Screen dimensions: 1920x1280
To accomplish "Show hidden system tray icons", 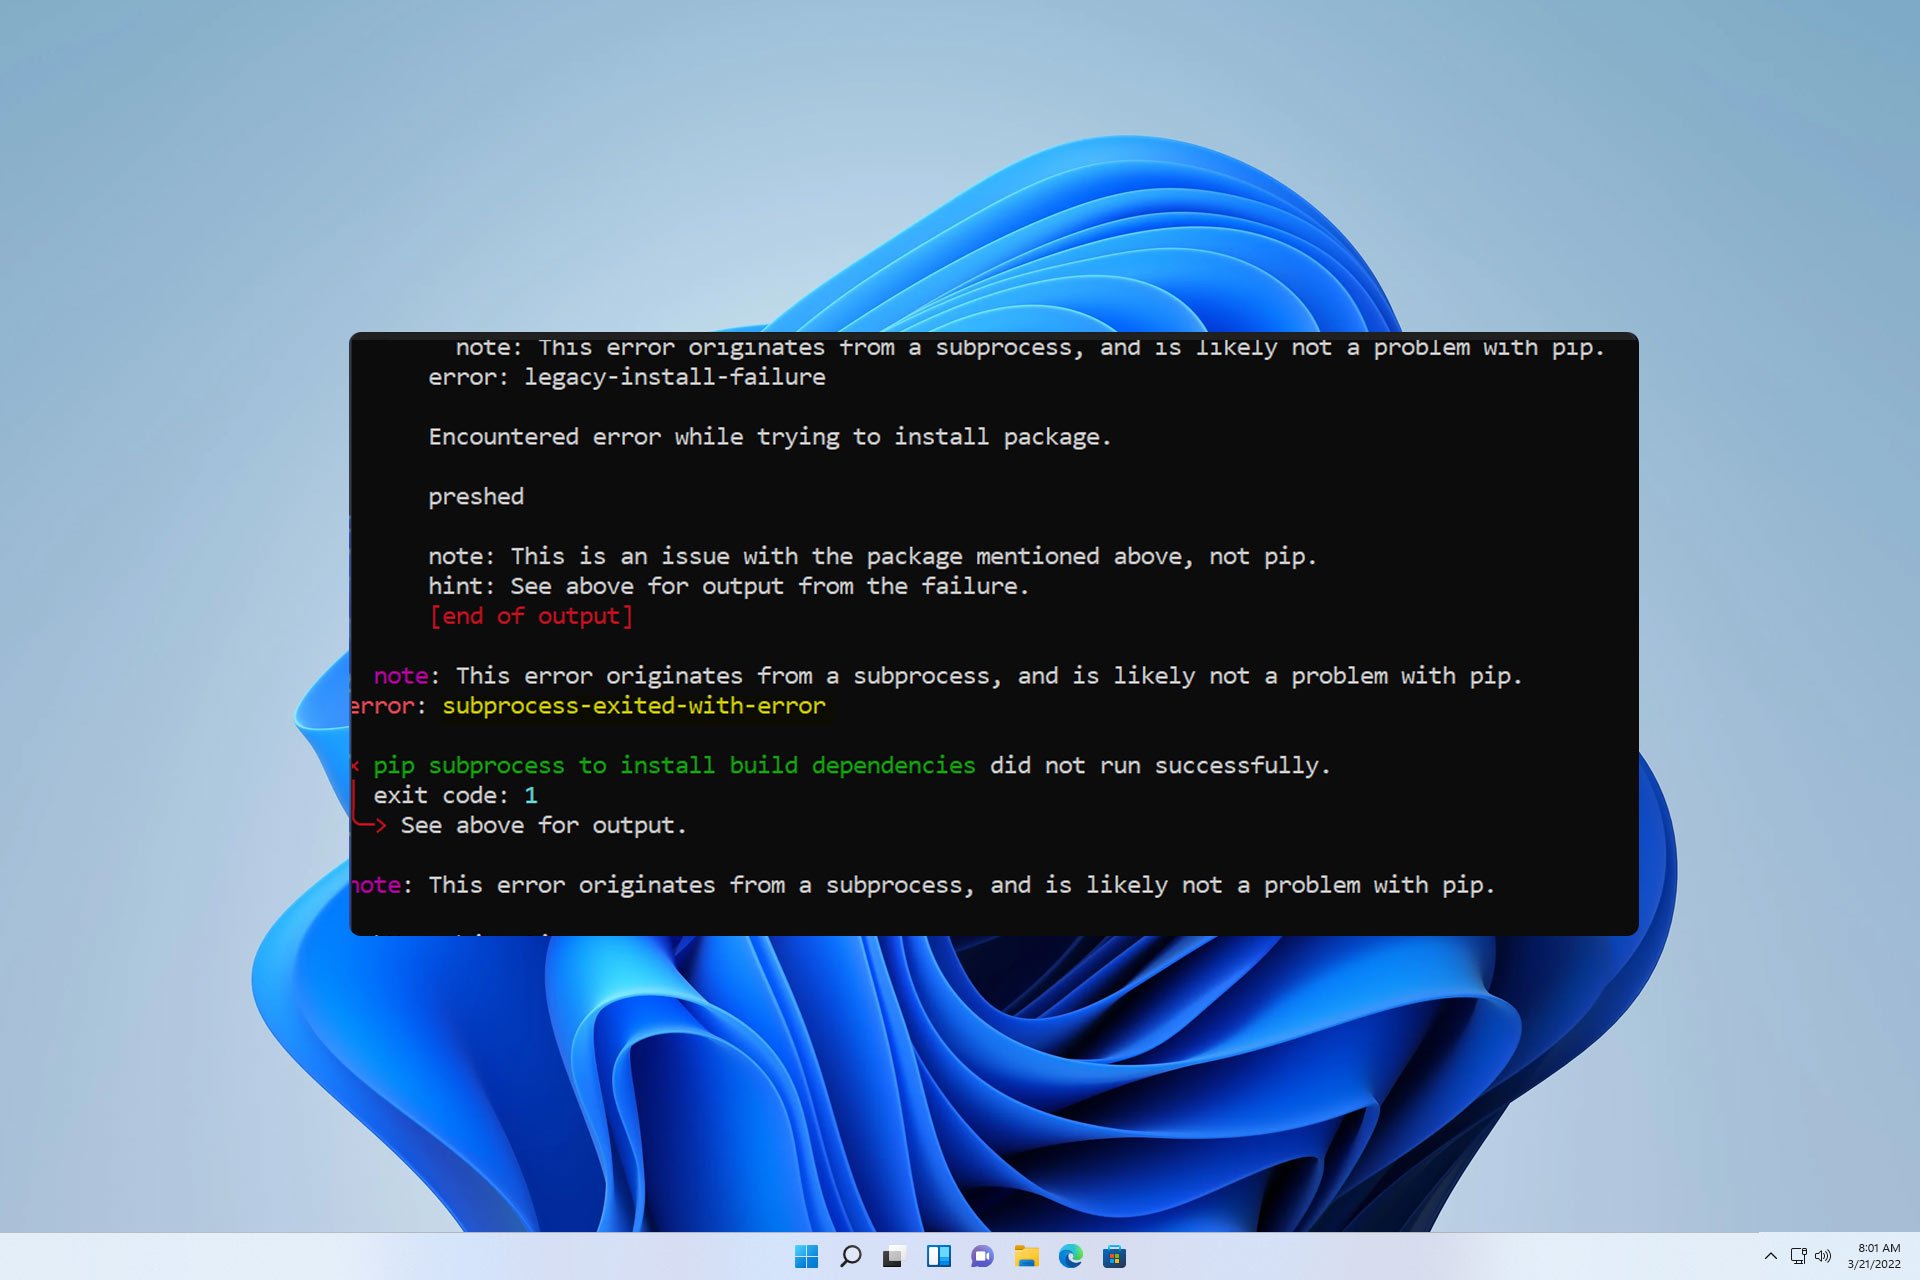I will click(1771, 1256).
